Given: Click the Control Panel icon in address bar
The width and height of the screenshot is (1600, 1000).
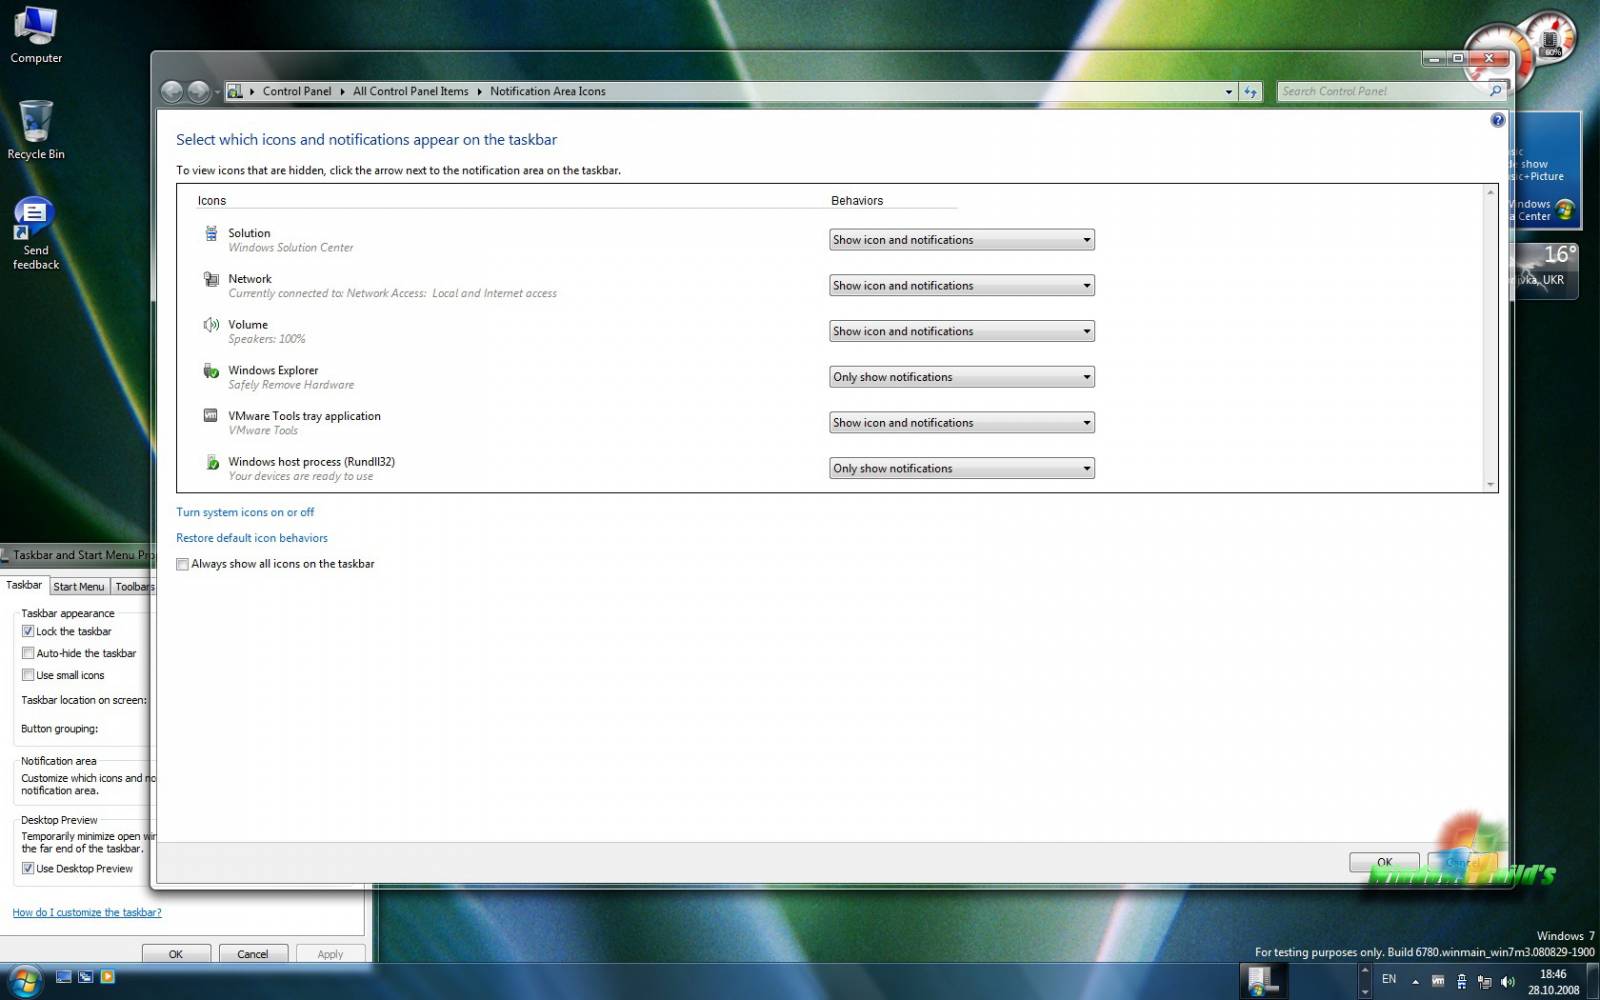Looking at the screenshot, I should coord(235,91).
